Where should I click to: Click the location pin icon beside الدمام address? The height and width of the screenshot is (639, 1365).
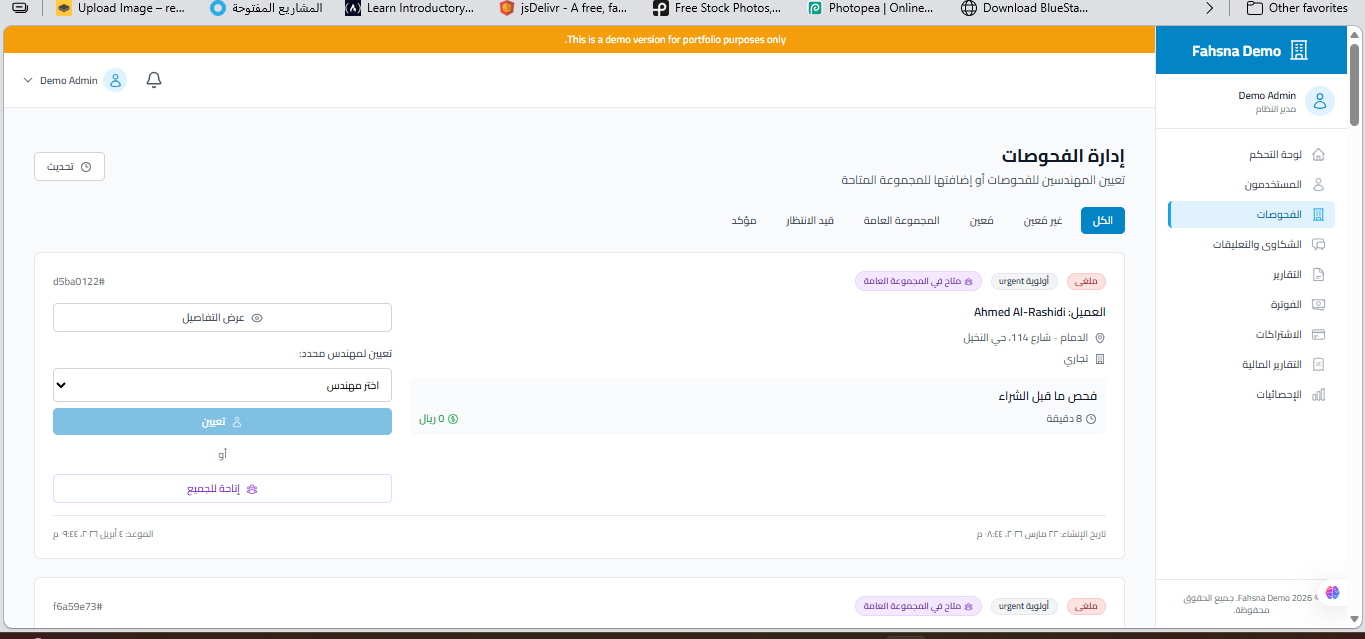1100,338
